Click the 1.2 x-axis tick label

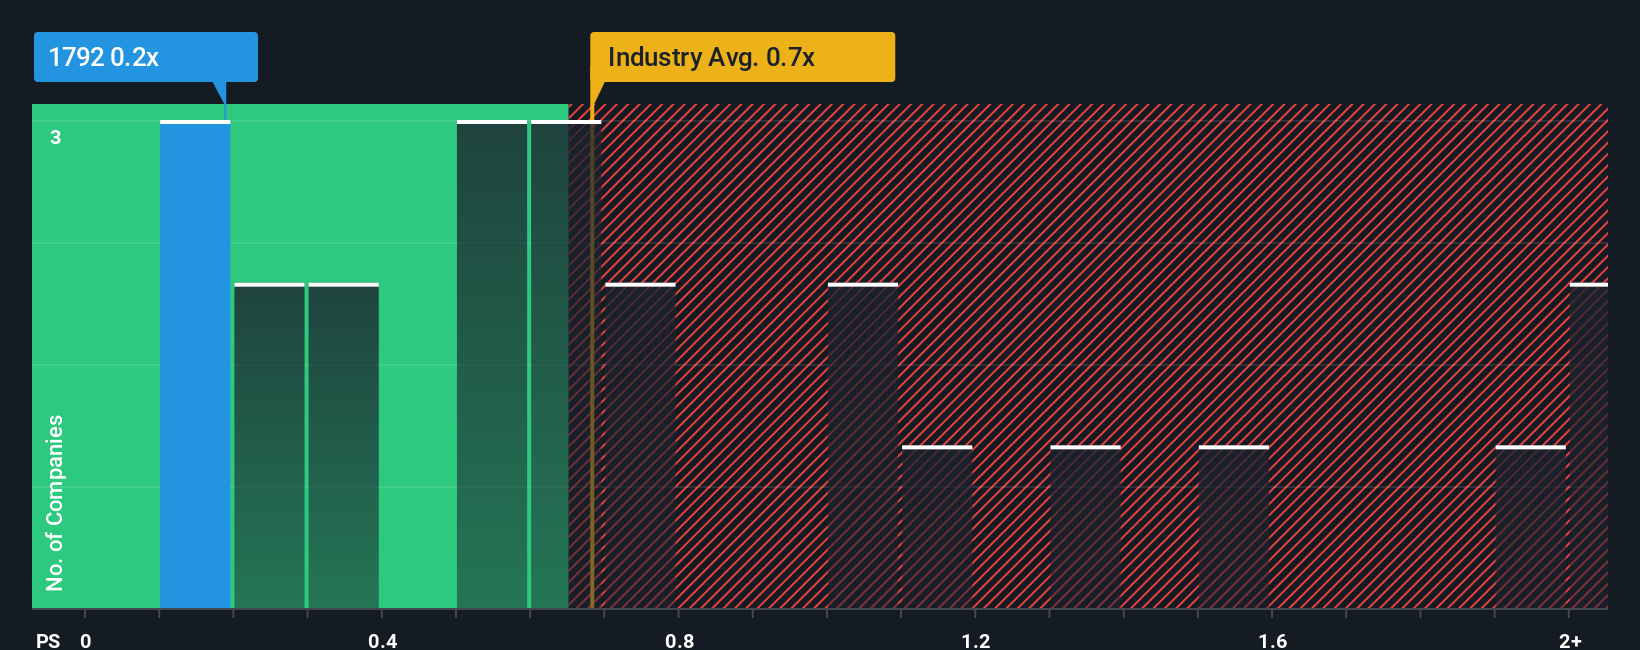pyautogui.click(x=976, y=640)
